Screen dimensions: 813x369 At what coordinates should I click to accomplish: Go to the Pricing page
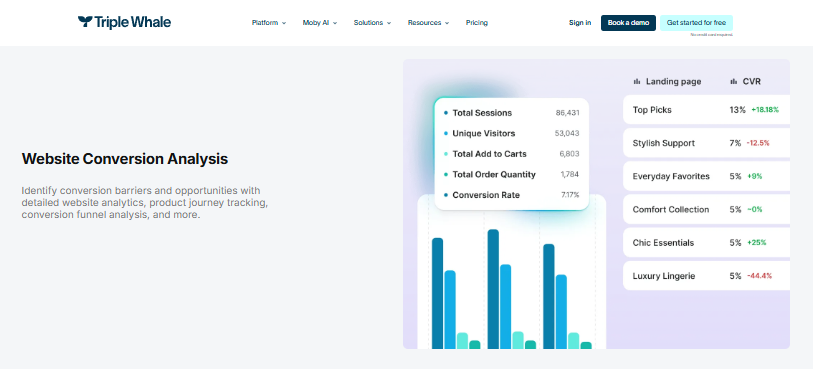tap(476, 23)
